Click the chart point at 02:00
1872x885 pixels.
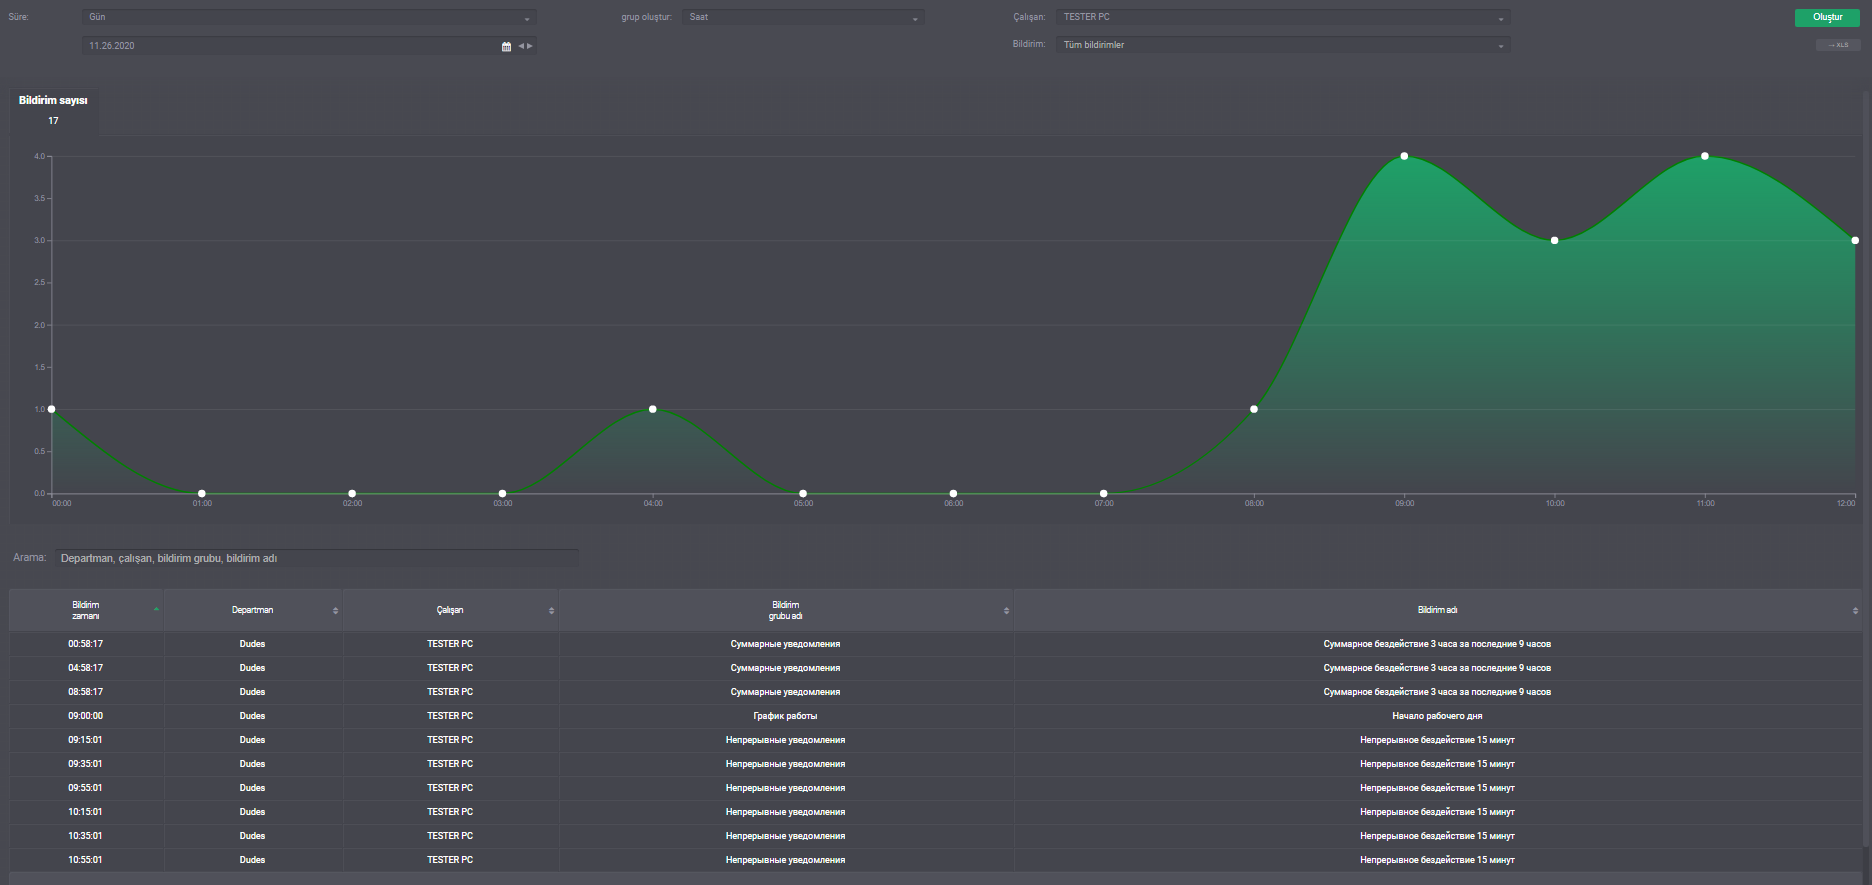(x=352, y=493)
